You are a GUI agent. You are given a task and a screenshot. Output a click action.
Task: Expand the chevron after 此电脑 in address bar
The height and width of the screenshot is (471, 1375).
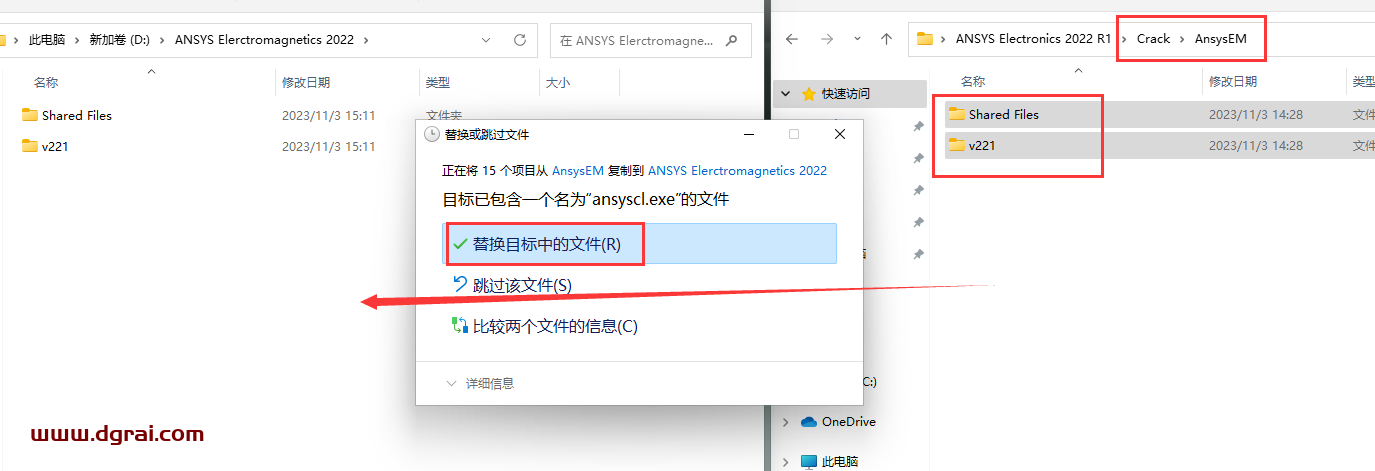pyautogui.click(x=77, y=40)
